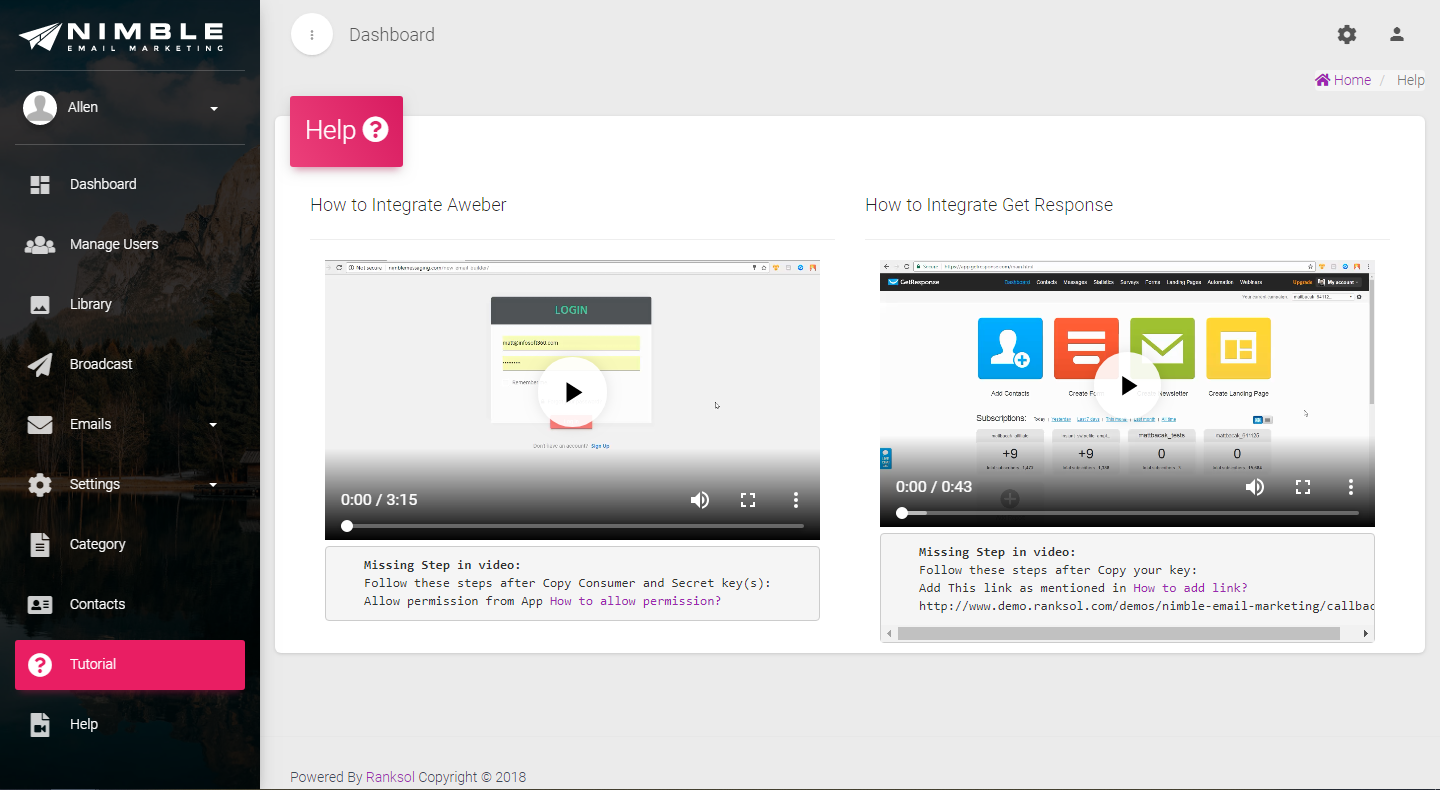Seek on the Aweber video progress bar
The width and height of the screenshot is (1440, 790).
pyautogui.click(x=572, y=525)
